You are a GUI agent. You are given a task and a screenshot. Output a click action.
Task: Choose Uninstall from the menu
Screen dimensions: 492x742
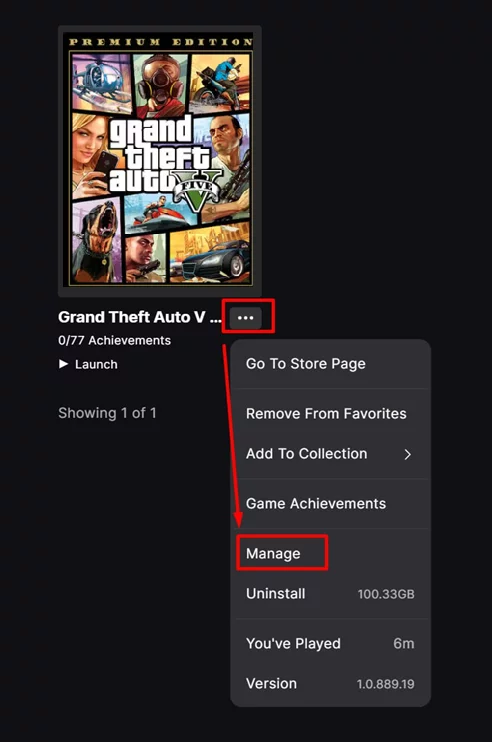pyautogui.click(x=331, y=593)
